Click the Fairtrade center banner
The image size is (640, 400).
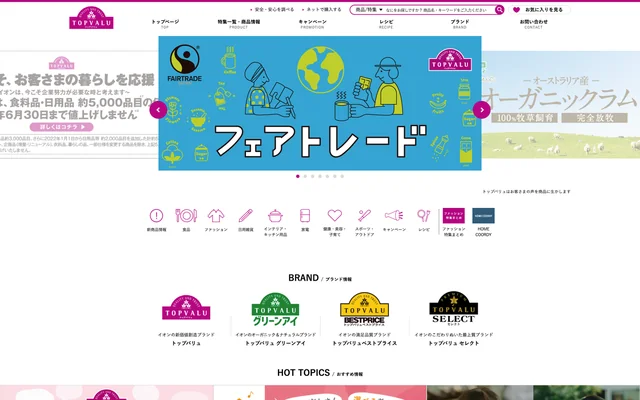click(320, 103)
